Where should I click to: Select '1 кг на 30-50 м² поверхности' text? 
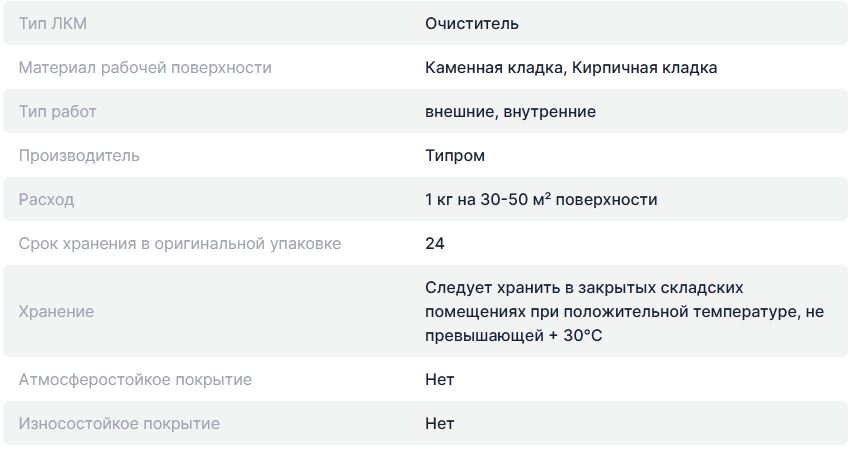pos(541,199)
